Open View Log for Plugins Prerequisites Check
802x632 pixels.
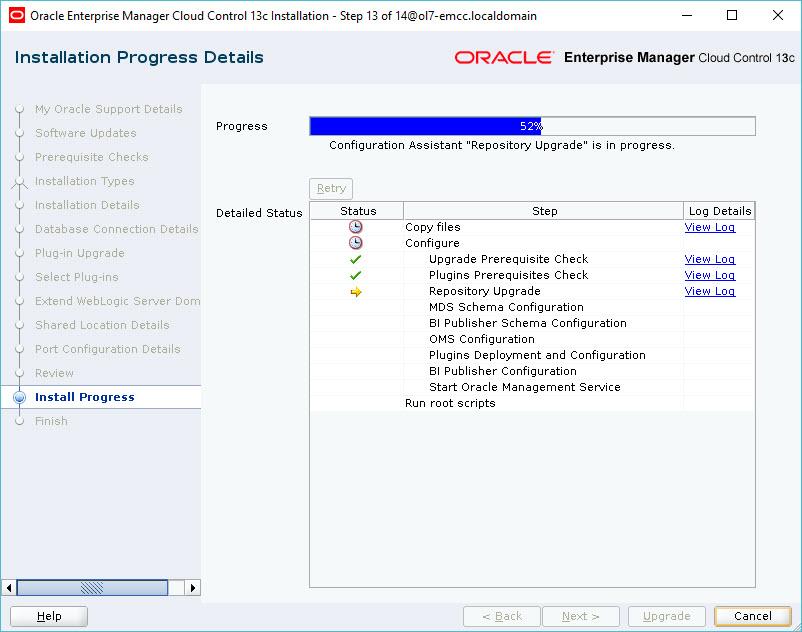pyautogui.click(x=709, y=275)
